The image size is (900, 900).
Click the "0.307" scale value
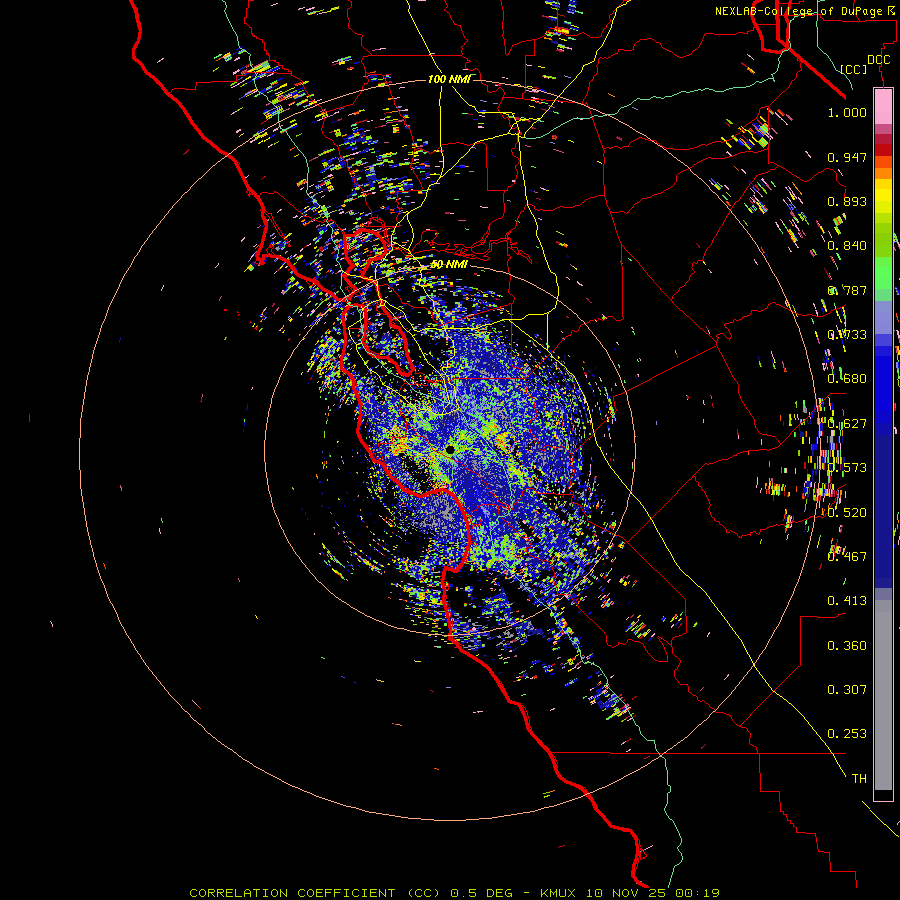tap(847, 690)
